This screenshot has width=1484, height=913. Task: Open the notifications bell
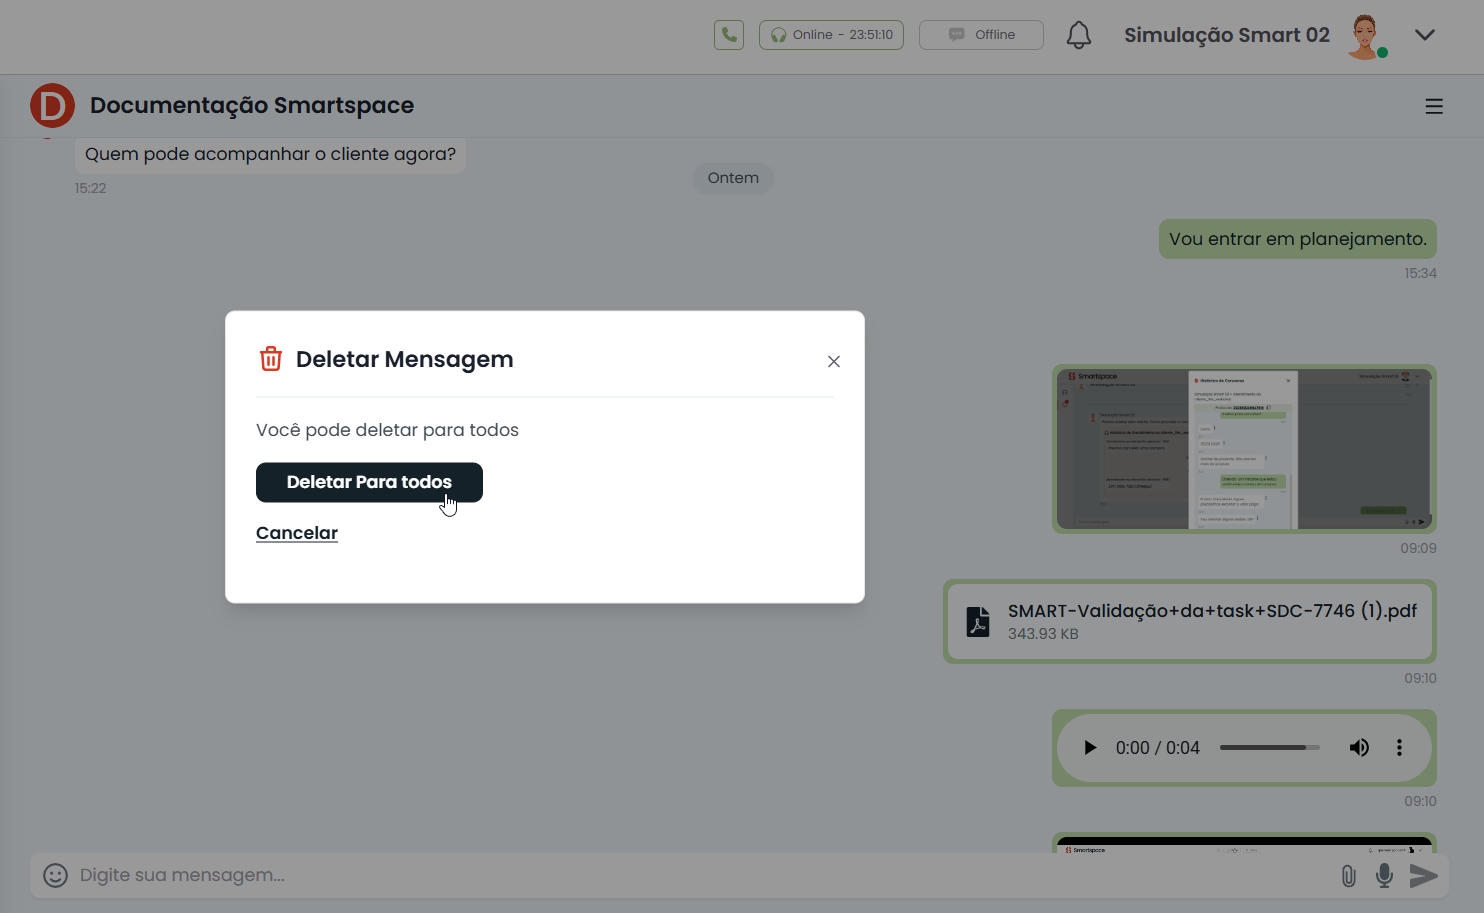(x=1078, y=35)
